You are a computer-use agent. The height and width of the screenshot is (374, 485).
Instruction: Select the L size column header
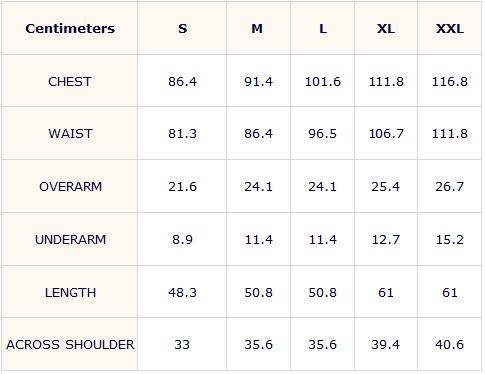coord(323,29)
